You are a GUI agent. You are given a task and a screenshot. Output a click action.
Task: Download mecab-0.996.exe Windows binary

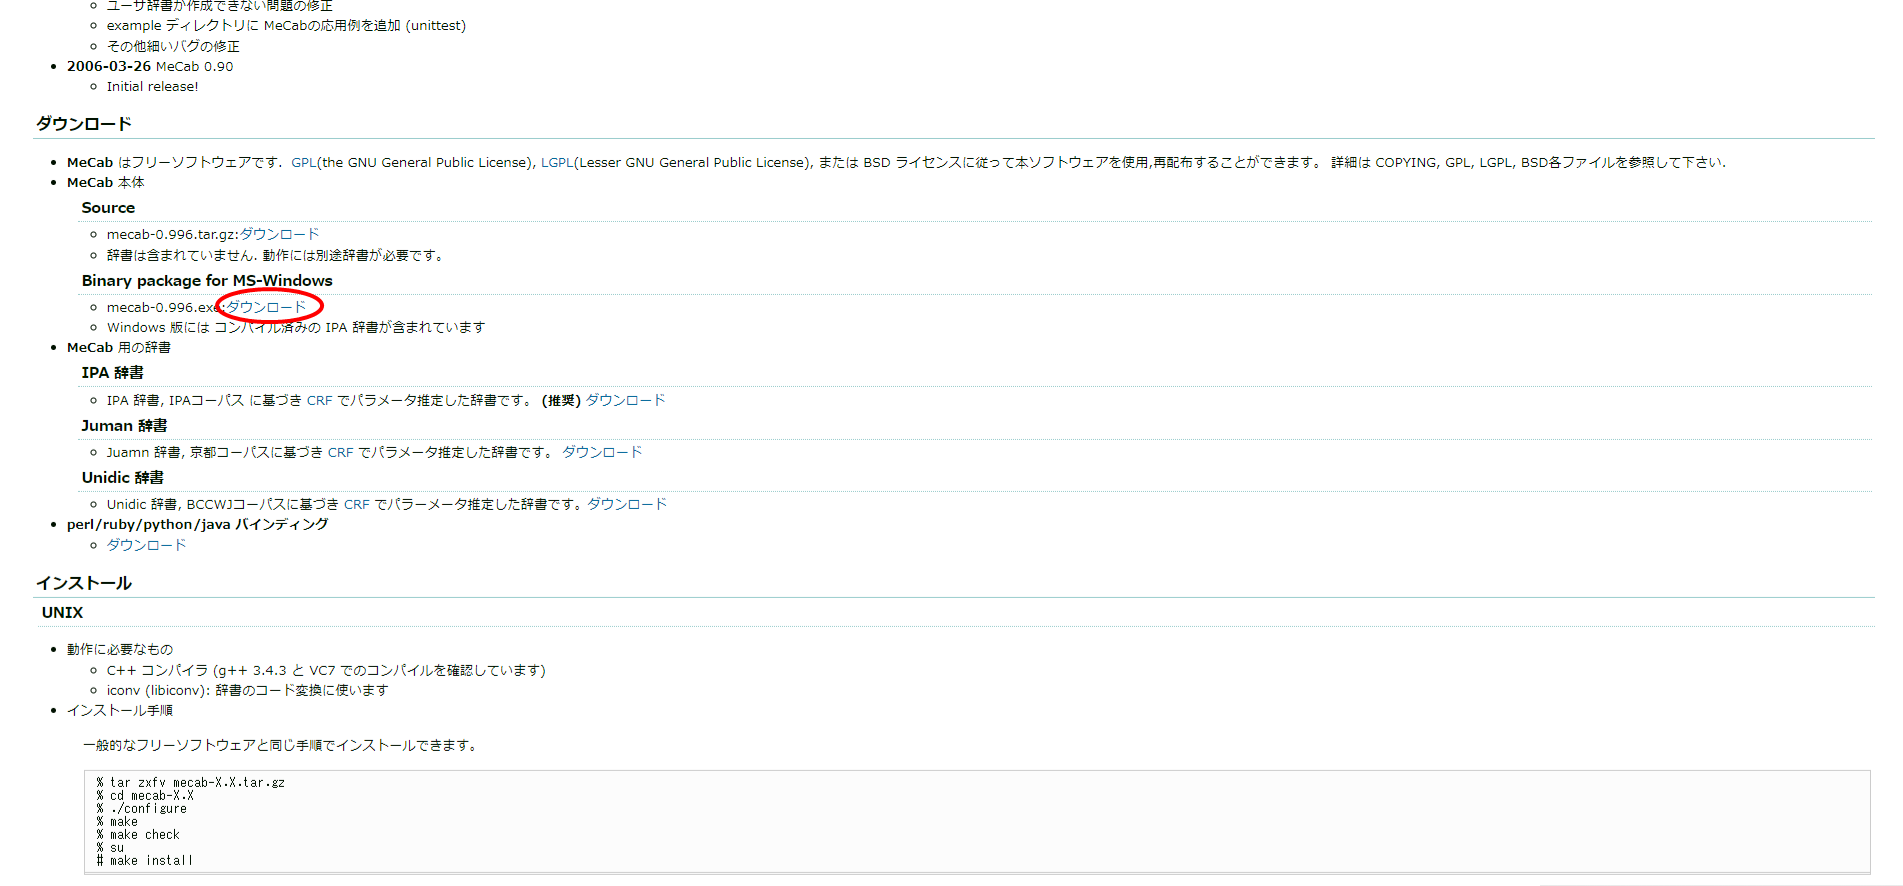[x=266, y=307]
